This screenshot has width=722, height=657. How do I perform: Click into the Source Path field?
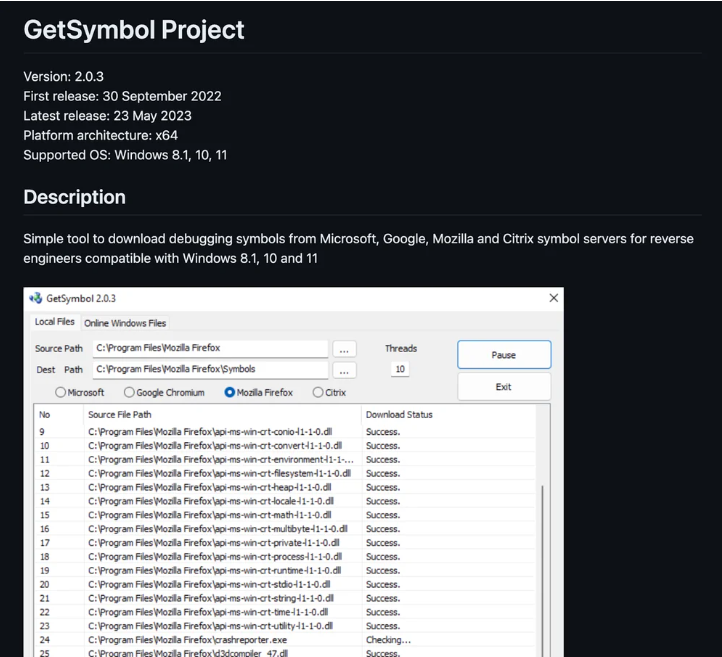[210, 349]
